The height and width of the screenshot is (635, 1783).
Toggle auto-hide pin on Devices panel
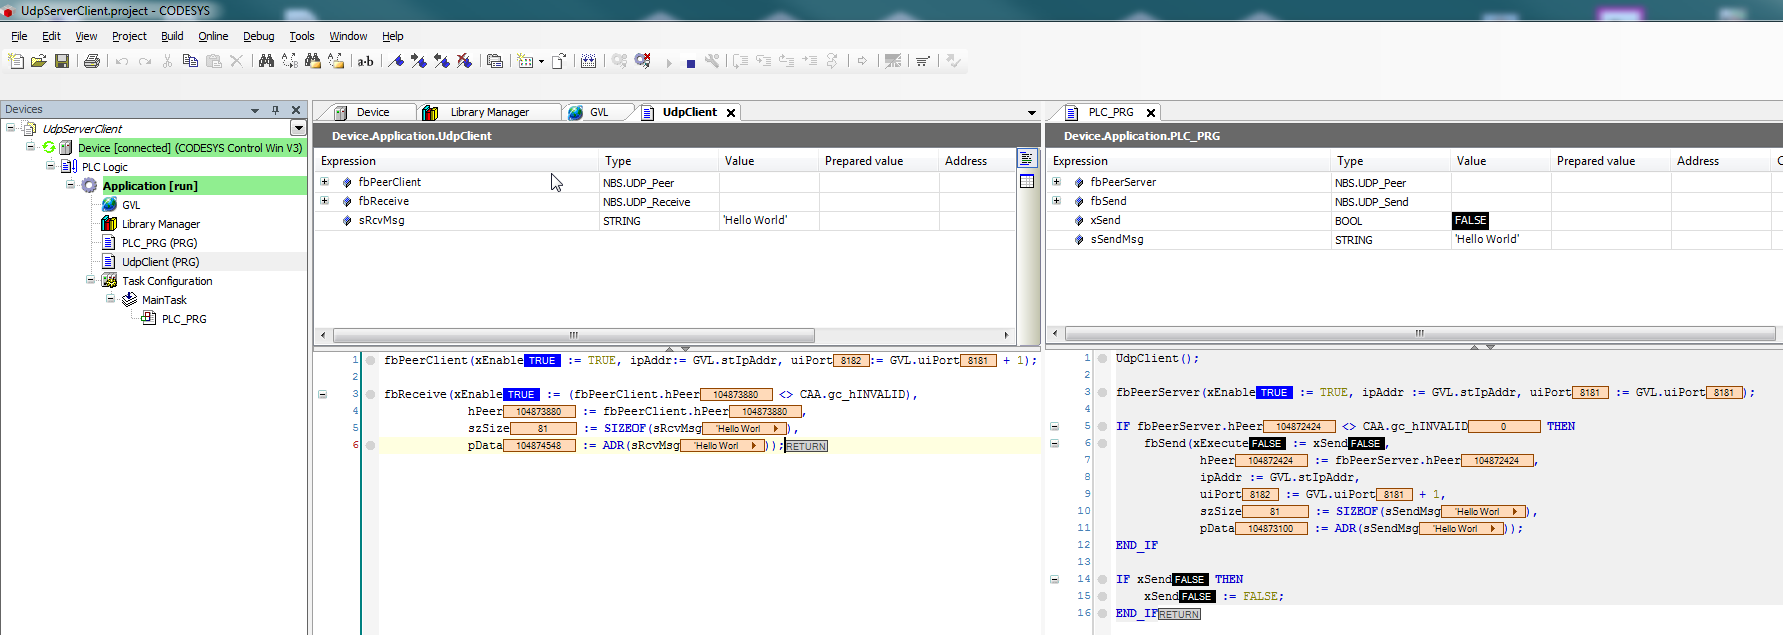[x=275, y=110]
